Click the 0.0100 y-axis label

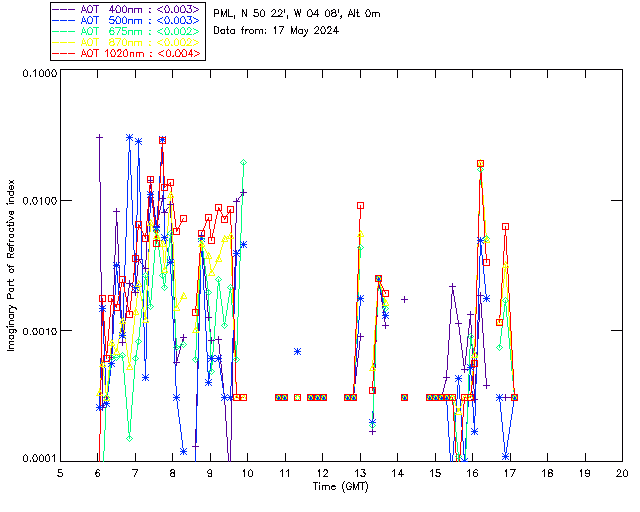[39, 201]
